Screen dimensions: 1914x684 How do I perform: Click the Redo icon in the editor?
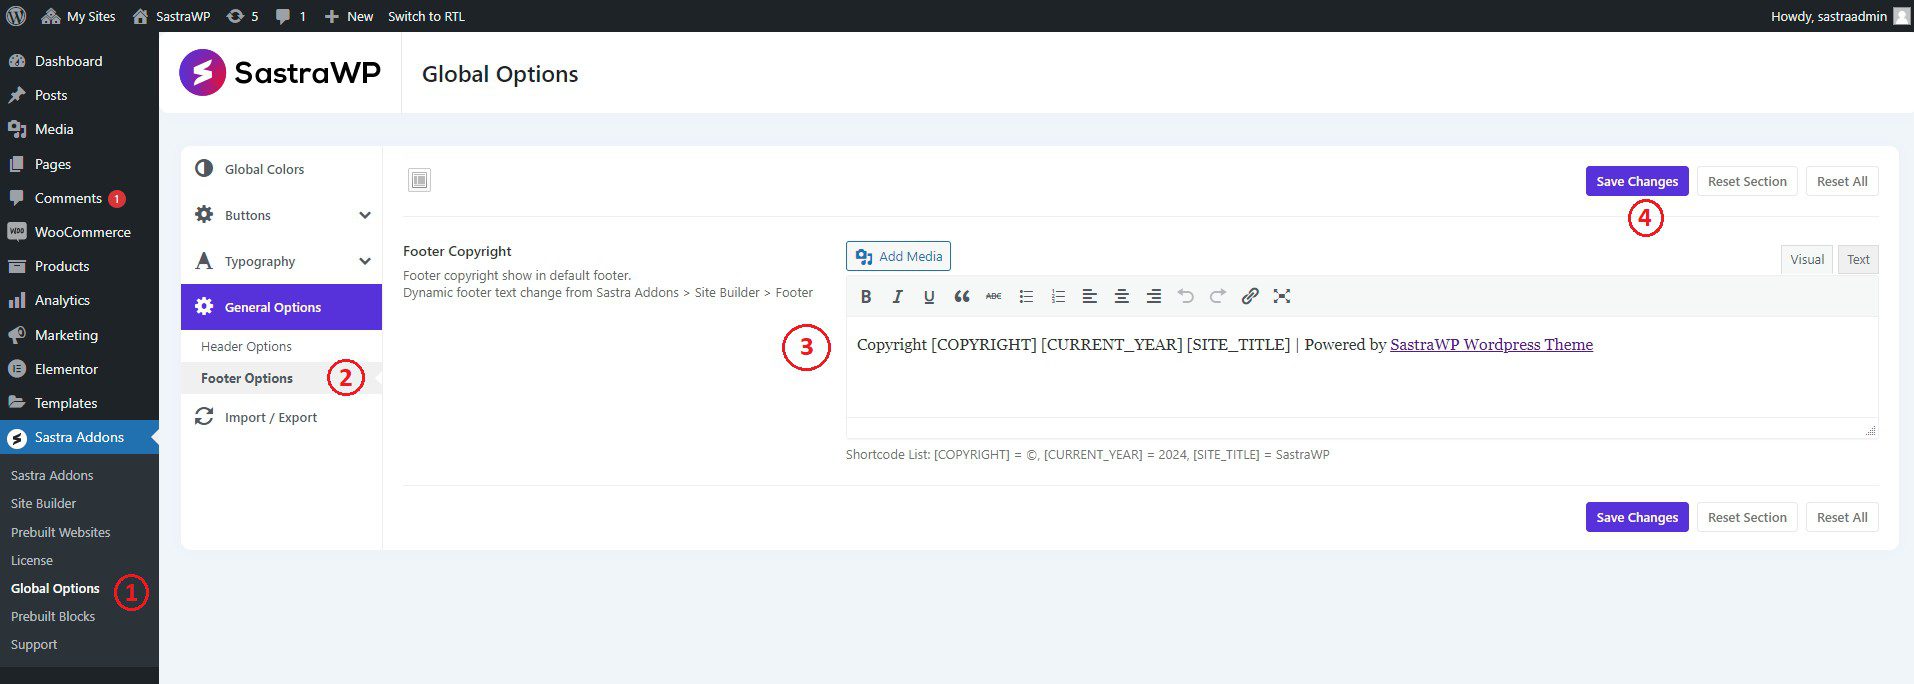coord(1218,296)
